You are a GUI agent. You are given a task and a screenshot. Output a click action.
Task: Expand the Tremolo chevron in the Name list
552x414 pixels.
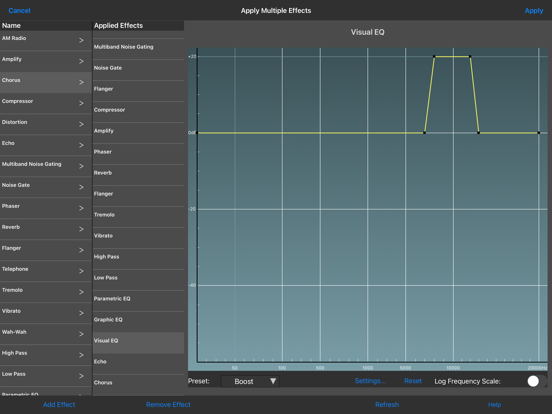(x=81, y=292)
